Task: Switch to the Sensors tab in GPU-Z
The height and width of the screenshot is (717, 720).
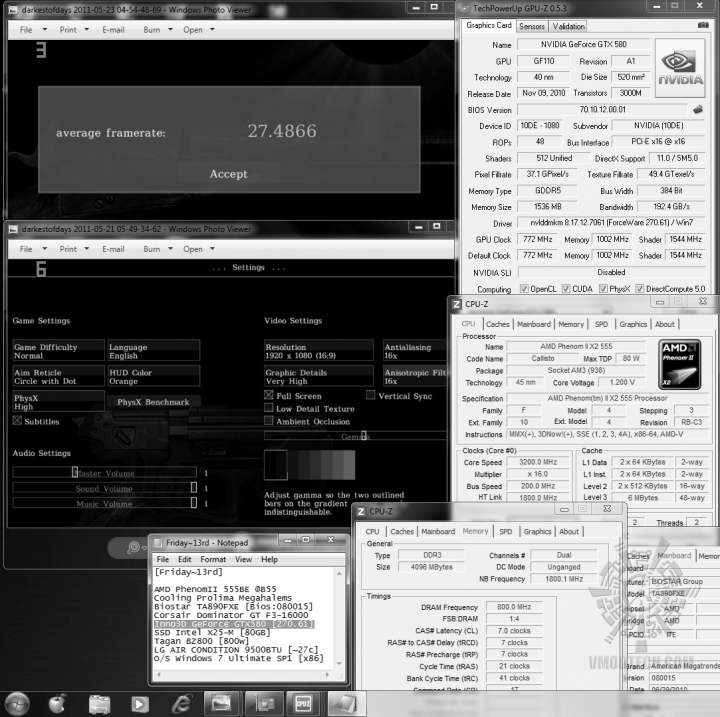Action: (x=532, y=26)
